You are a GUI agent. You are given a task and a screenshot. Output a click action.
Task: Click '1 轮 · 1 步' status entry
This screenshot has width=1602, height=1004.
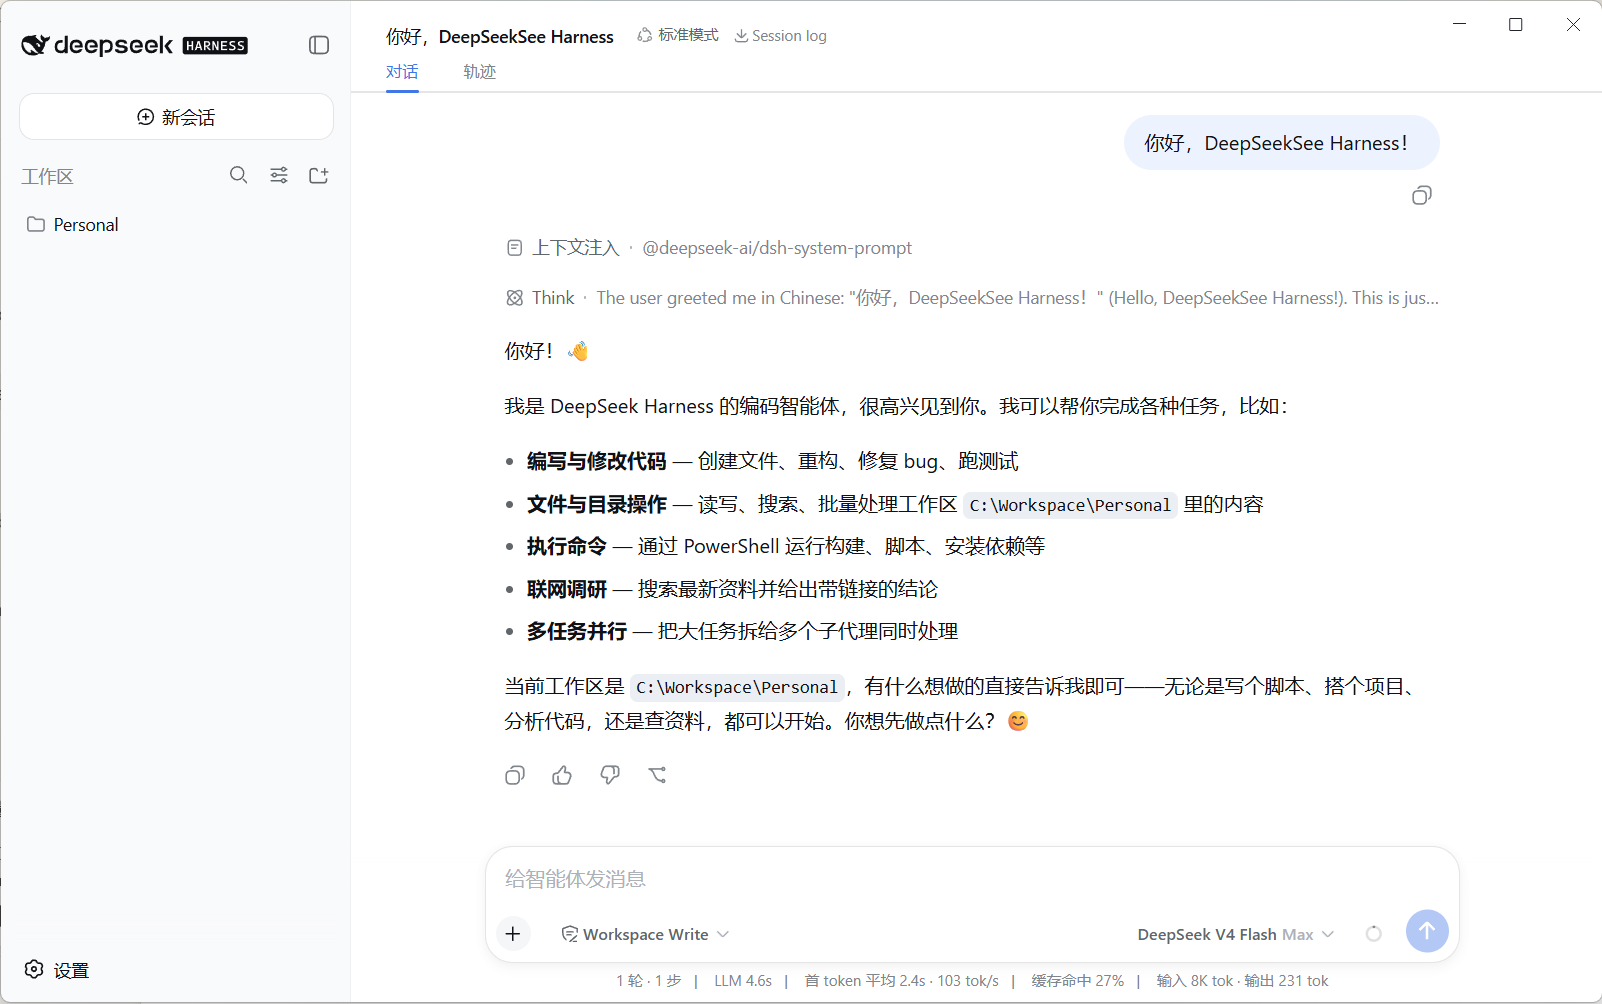point(649,981)
